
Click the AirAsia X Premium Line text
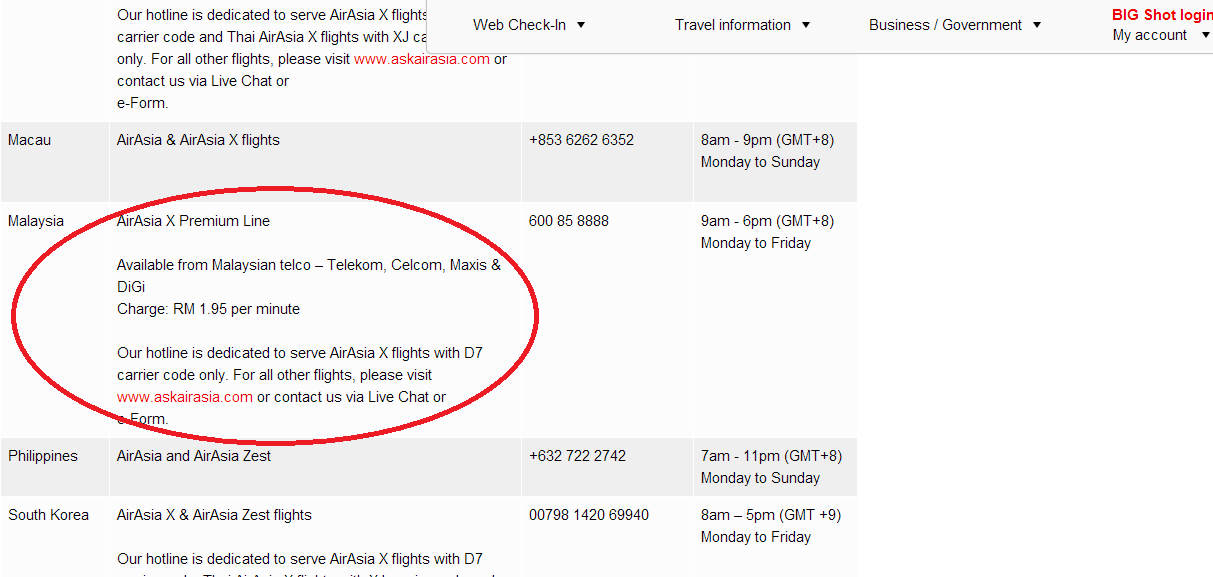click(193, 221)
